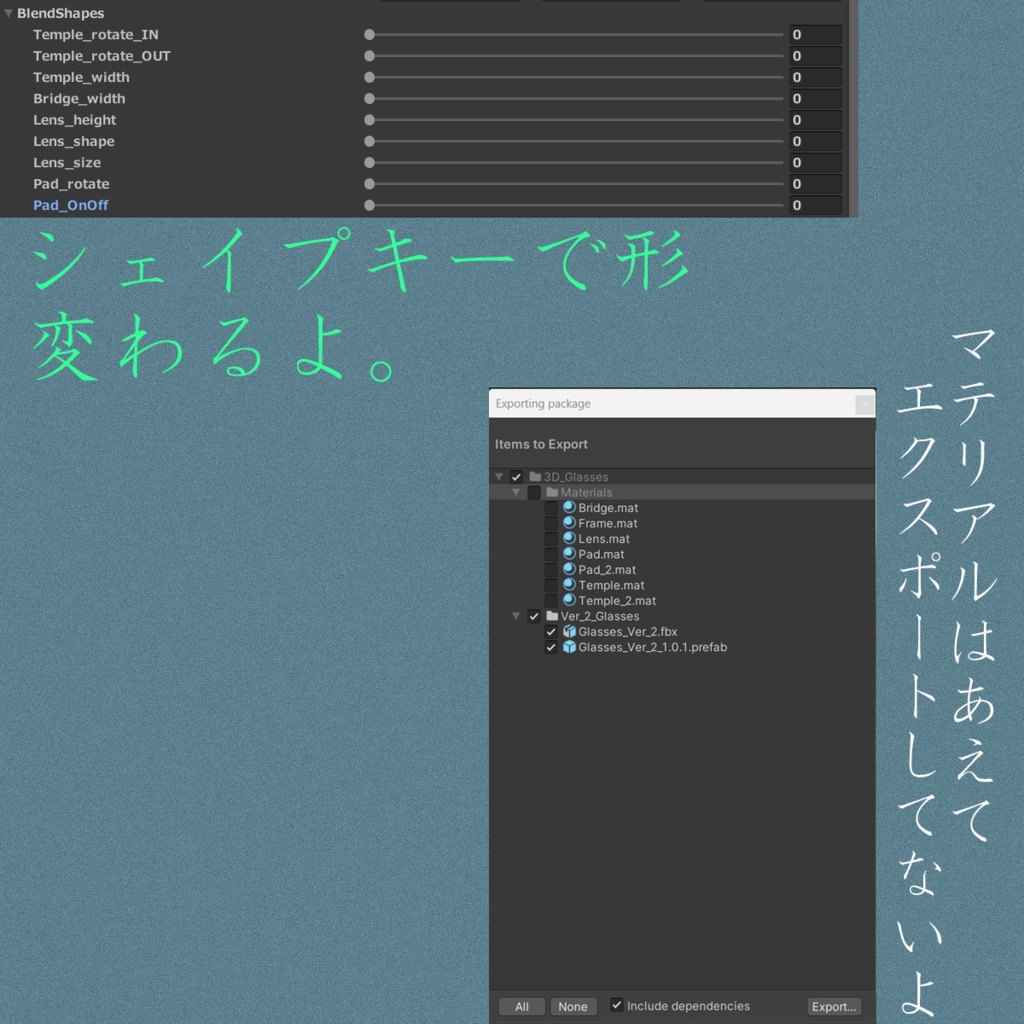
Task: Click the Ver_2_Glasses folder icon
Action: 552,616
